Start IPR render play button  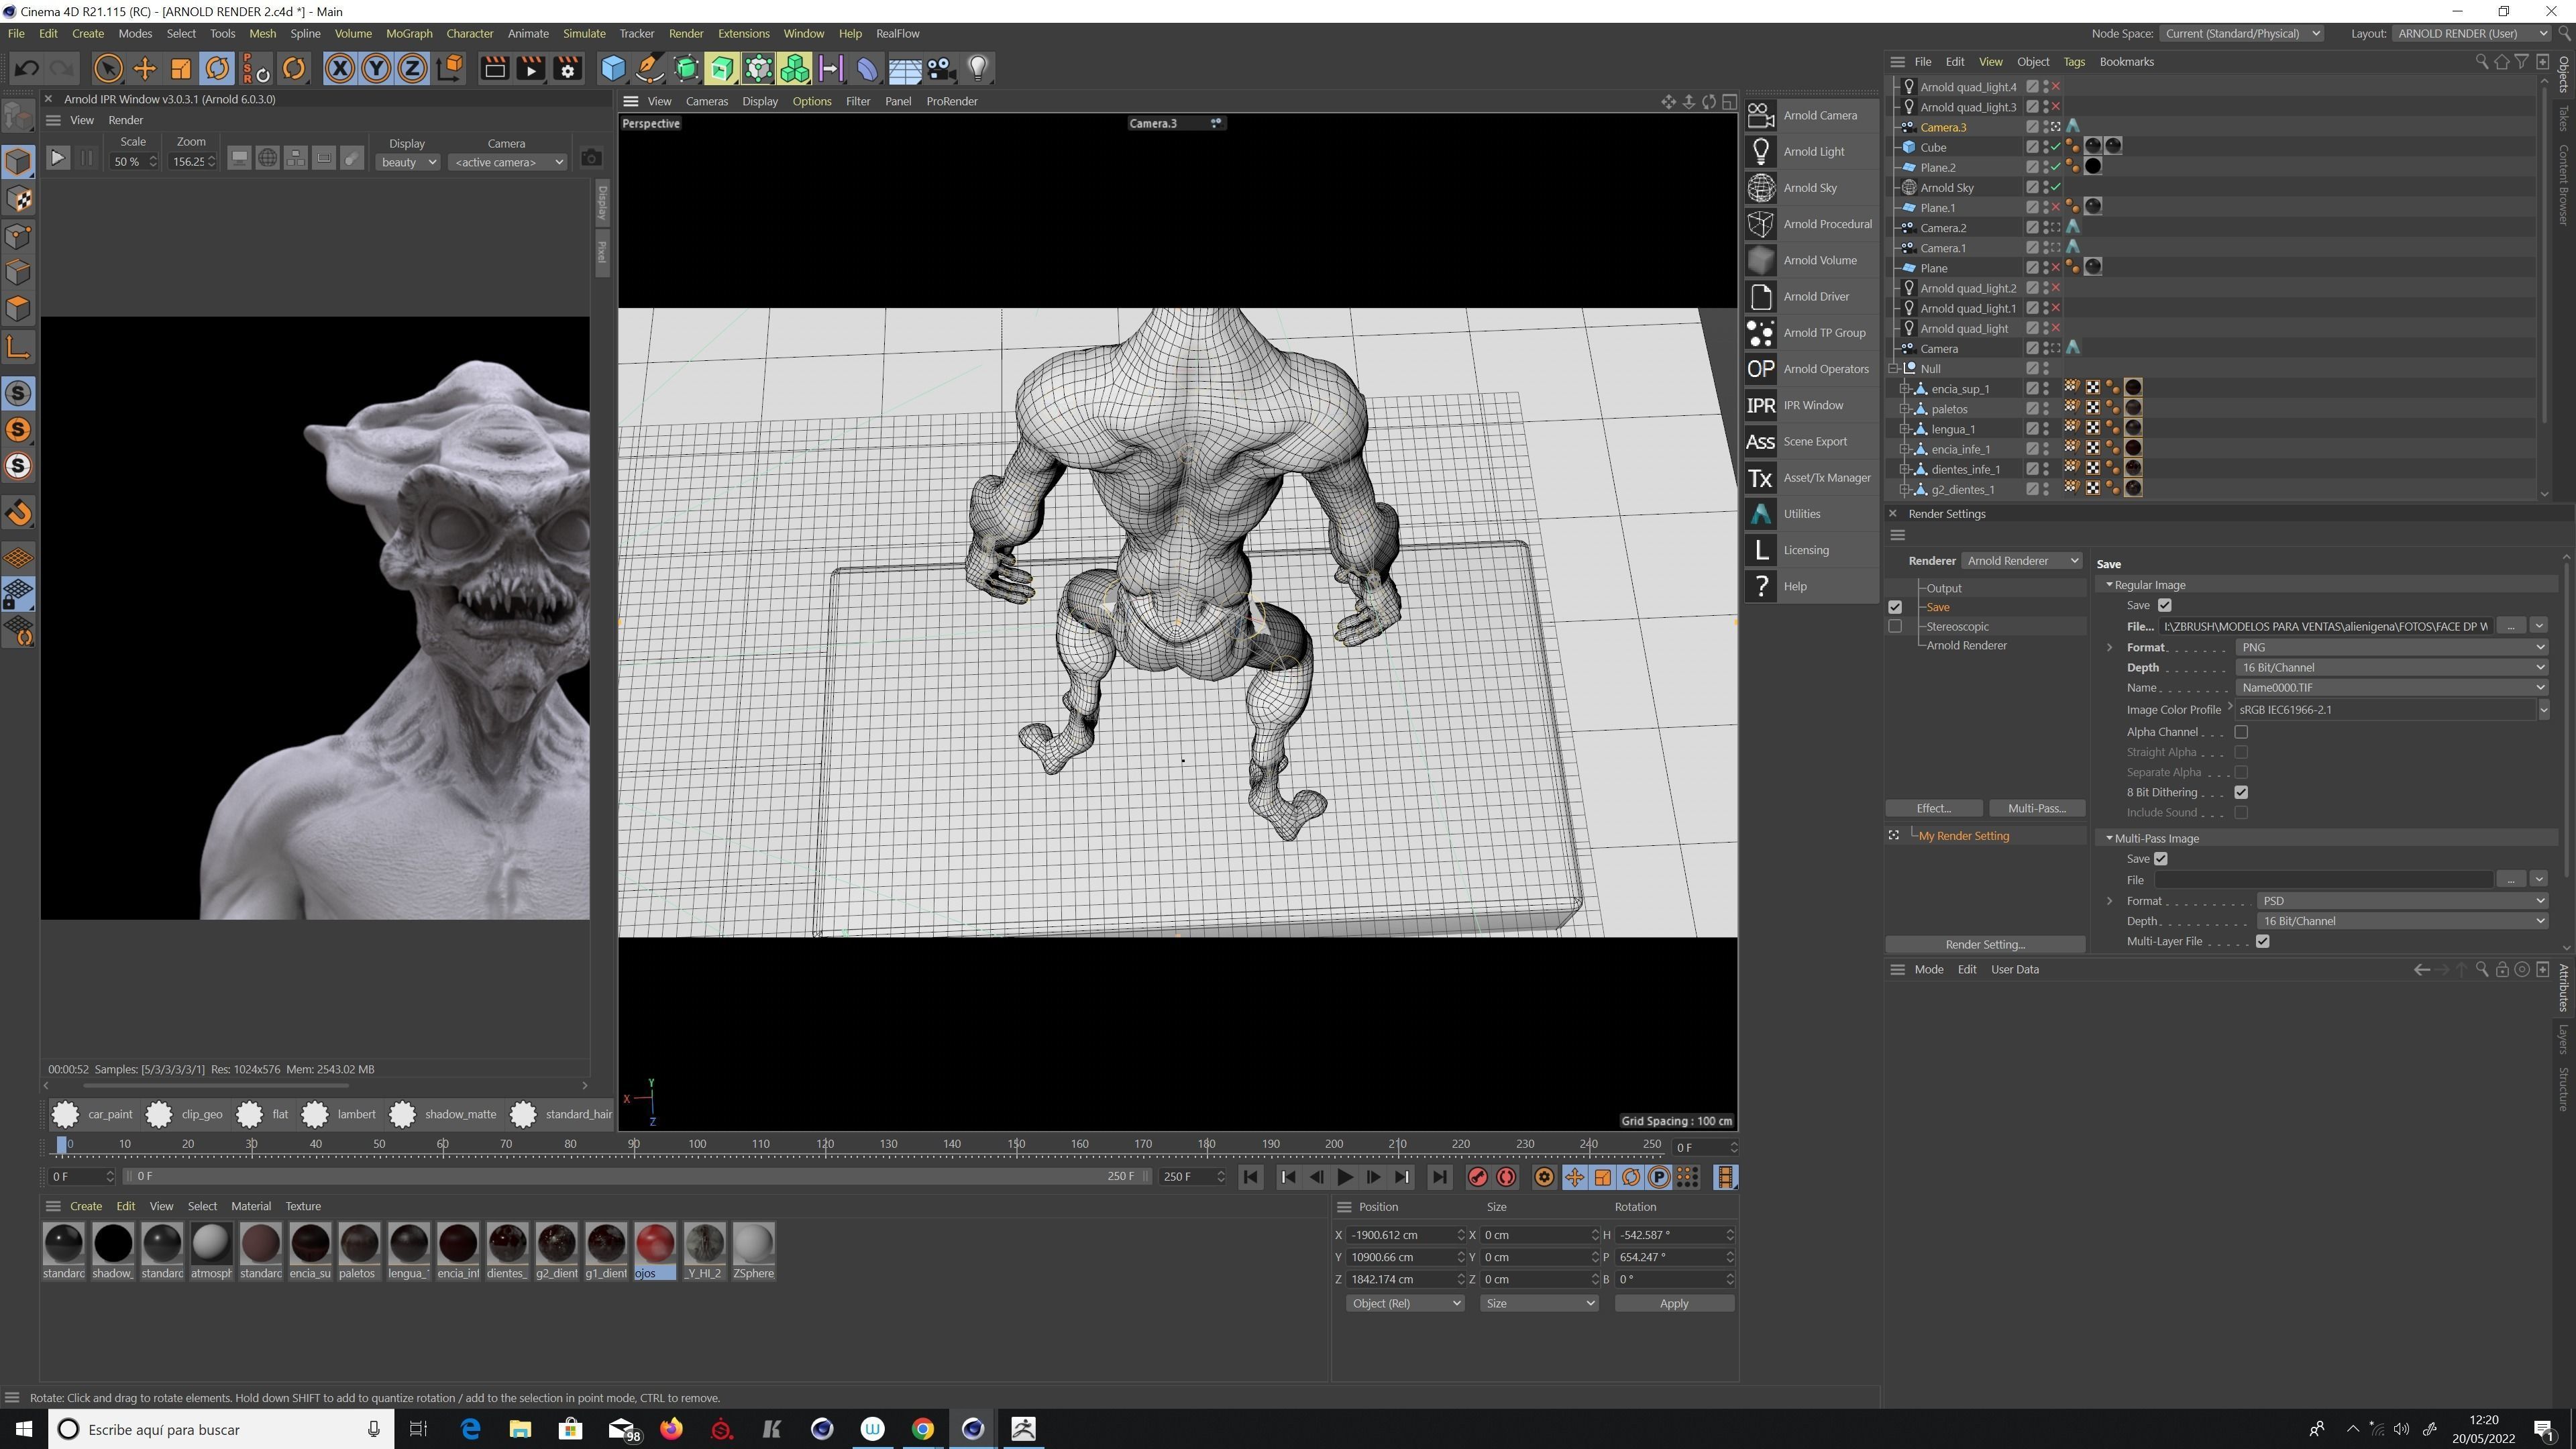[58, 158]
